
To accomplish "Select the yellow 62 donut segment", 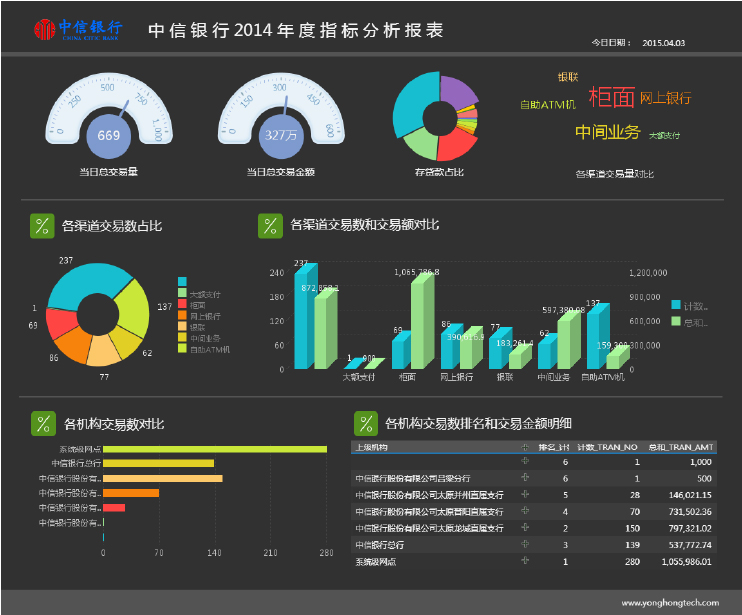I will [x=125, y=341].
